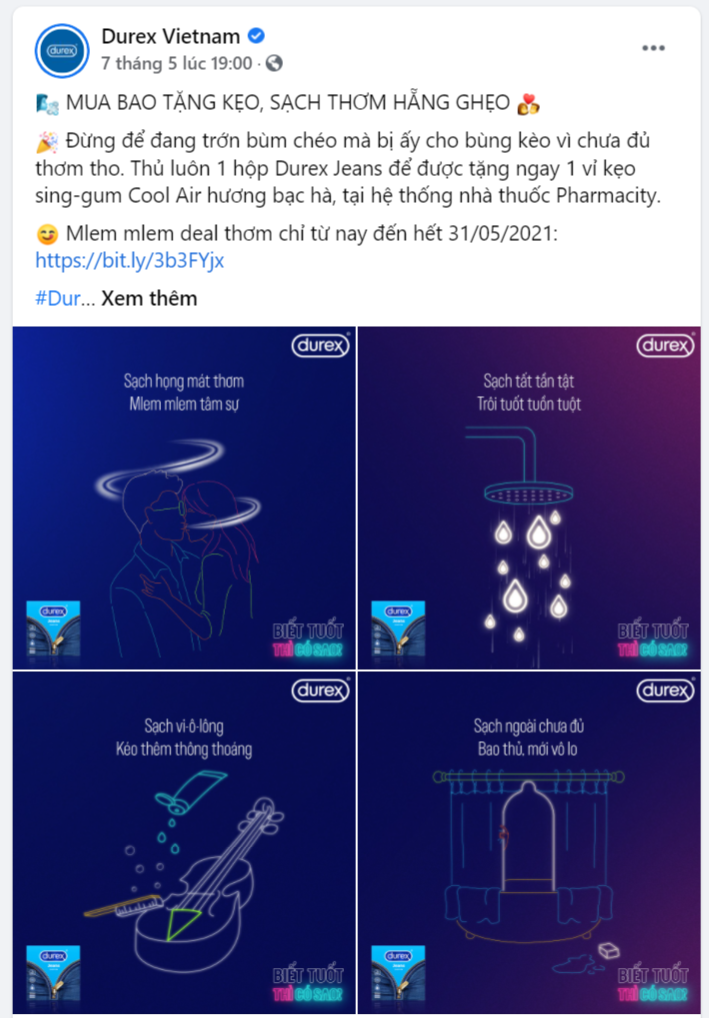Open the violin image
The width and height of the screenshot is (709, 1018).
tap(184, 843)
